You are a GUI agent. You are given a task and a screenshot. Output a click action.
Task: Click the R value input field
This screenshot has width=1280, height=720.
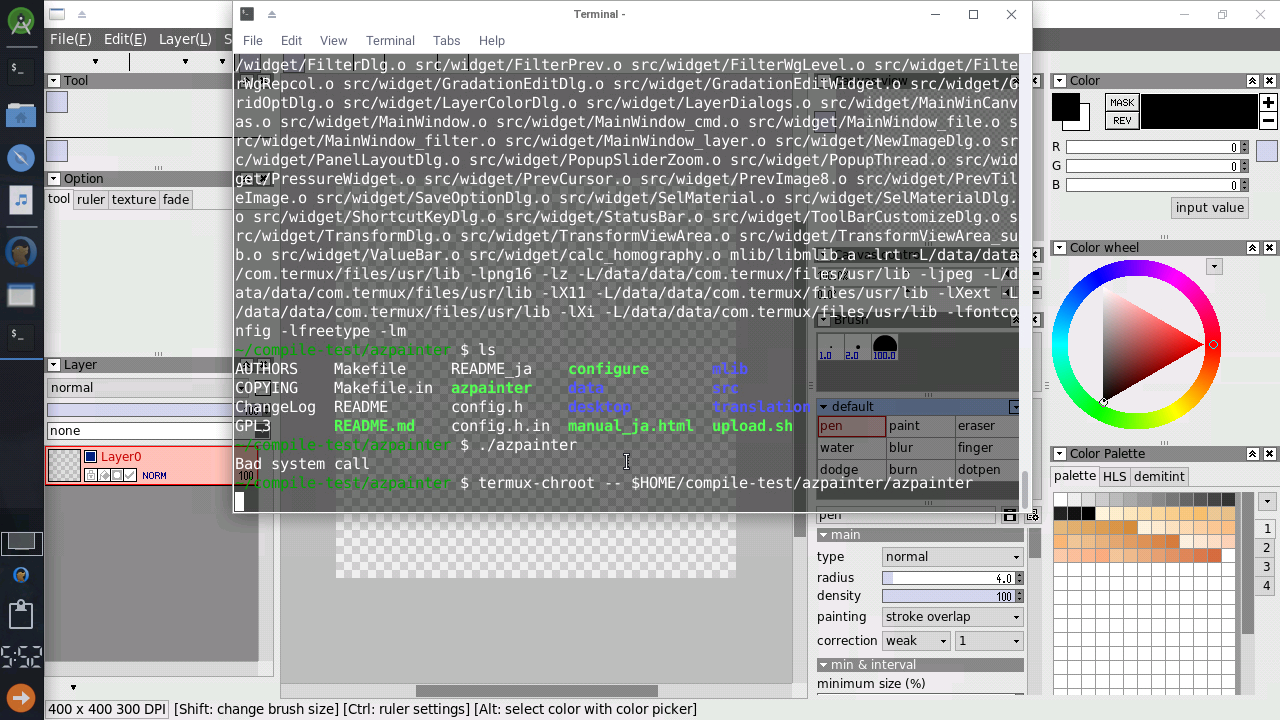click(x=1154, y=148)
